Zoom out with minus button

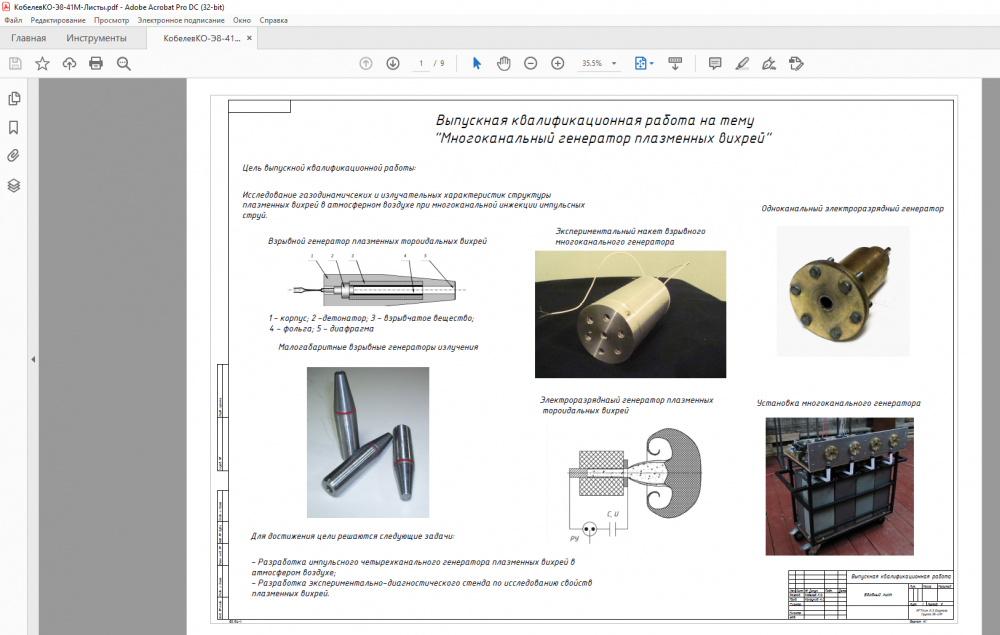click(x=531, y=63)
